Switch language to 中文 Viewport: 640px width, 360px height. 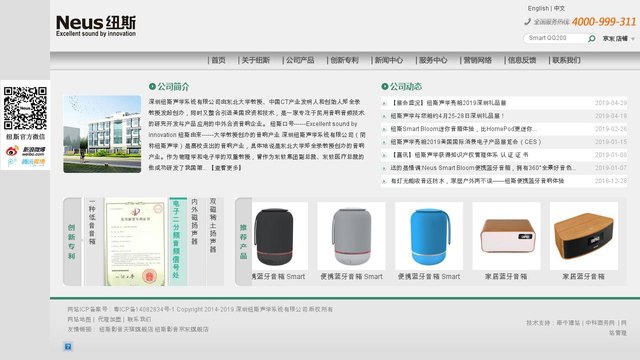(x=559, y=8)
